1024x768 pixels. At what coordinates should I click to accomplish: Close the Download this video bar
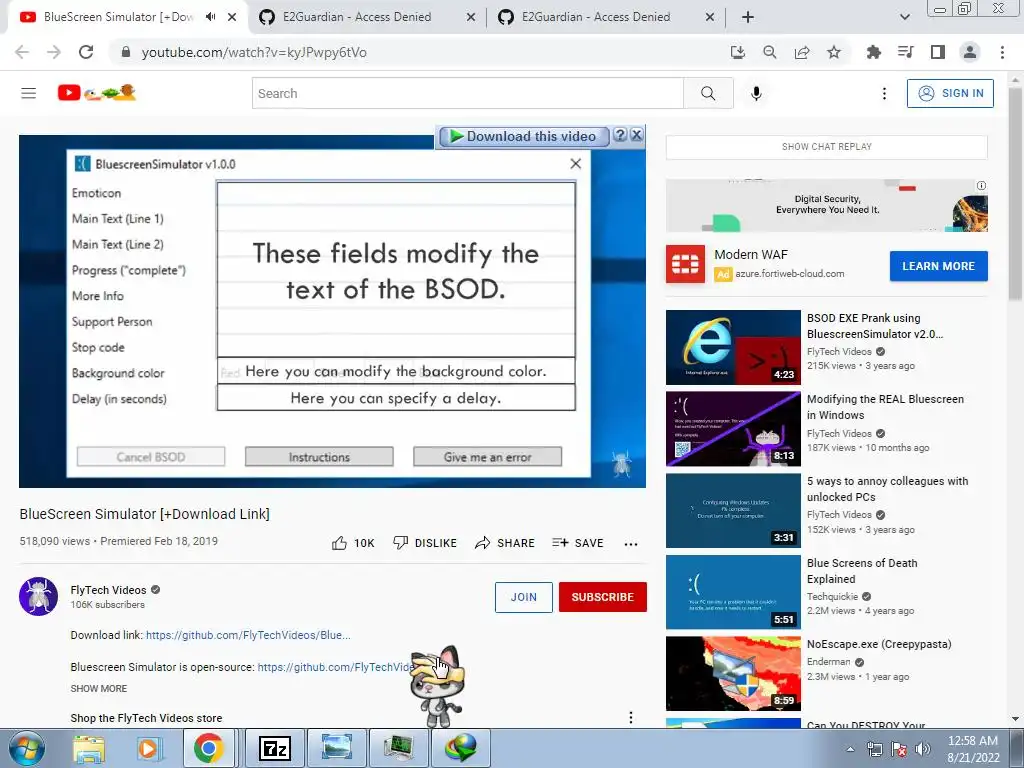(637, 135)
